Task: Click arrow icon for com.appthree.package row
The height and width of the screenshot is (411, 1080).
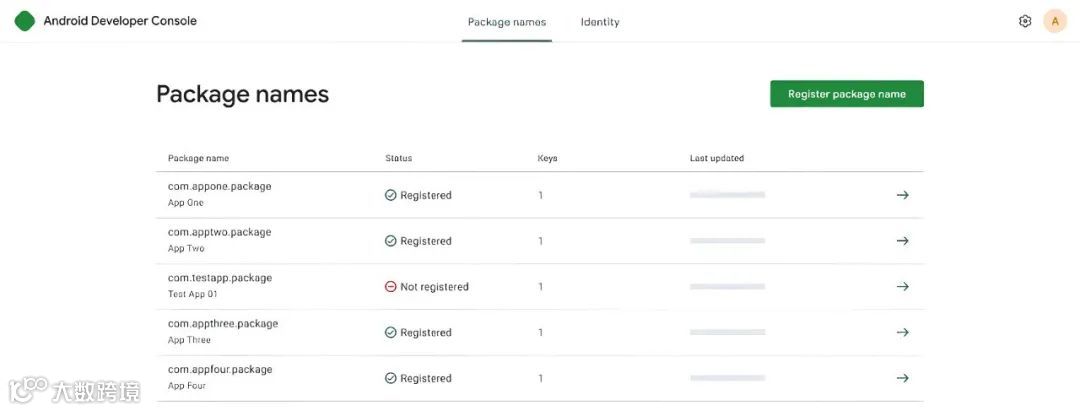Action: 902,333
